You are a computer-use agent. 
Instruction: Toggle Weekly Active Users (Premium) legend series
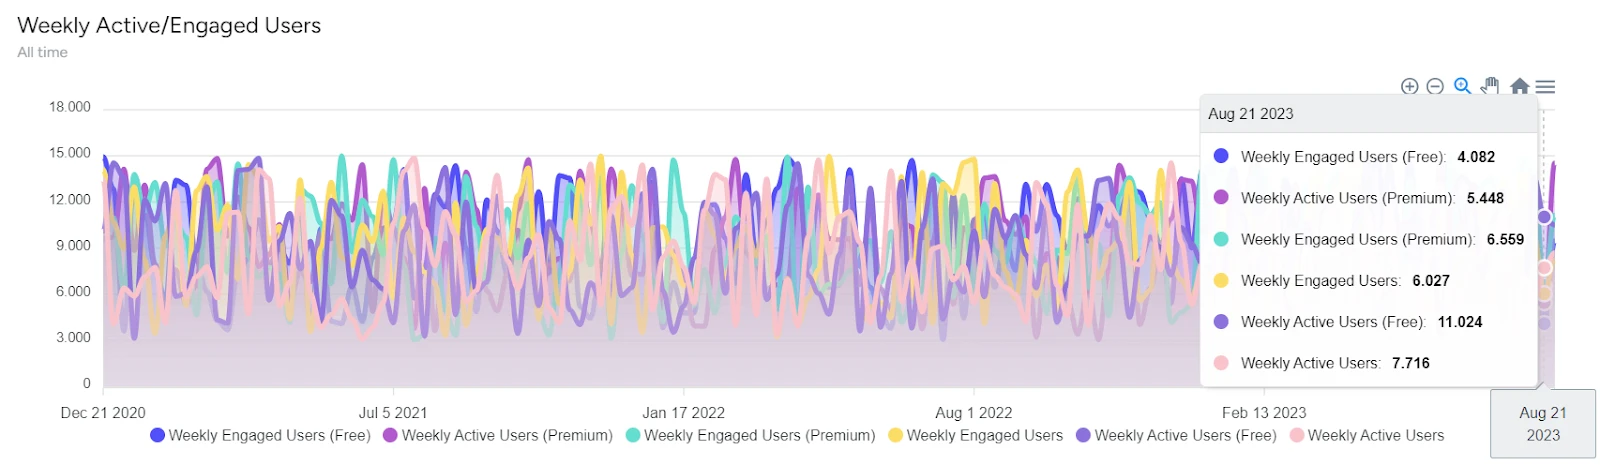[498, 435]
